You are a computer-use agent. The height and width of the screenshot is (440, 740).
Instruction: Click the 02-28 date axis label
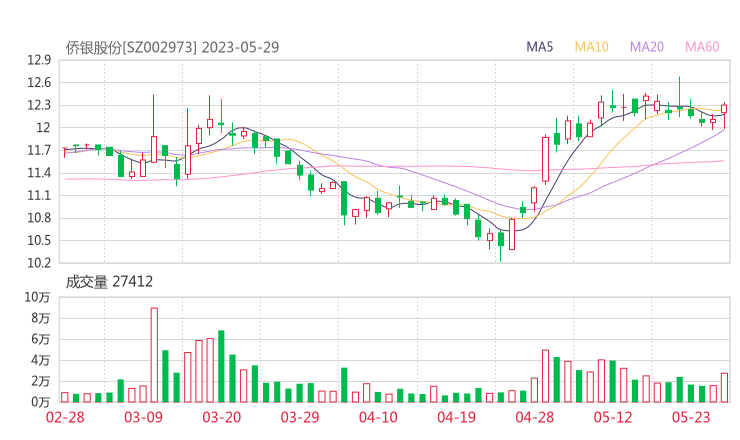65,417
